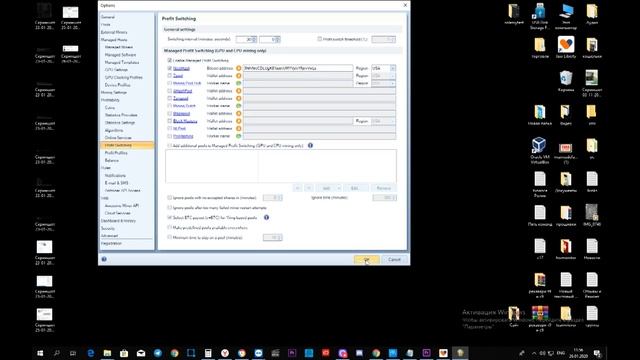640x360 pixels.
Task: Click the orange Bitcoin icon in NiceHash row
Action: coord(239,68)
